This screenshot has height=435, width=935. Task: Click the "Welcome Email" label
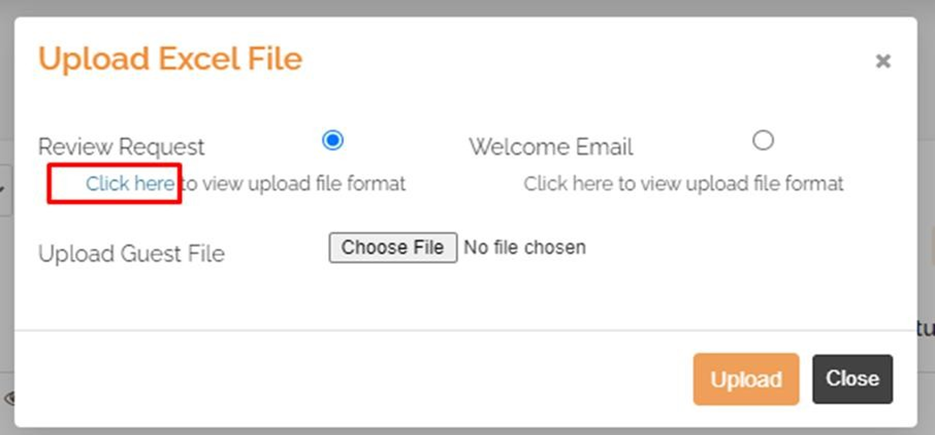(551, 147)
